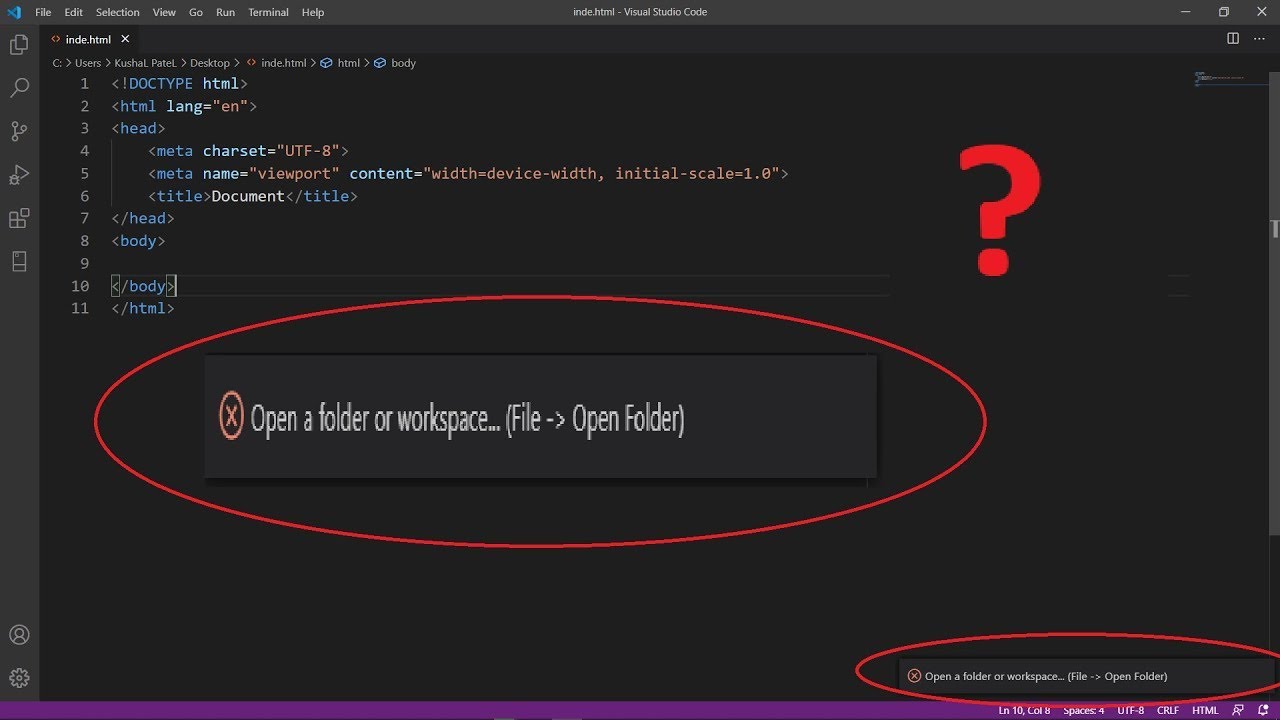
Task: Click the error icon in the small notification toast
Action: coord(914,676)
